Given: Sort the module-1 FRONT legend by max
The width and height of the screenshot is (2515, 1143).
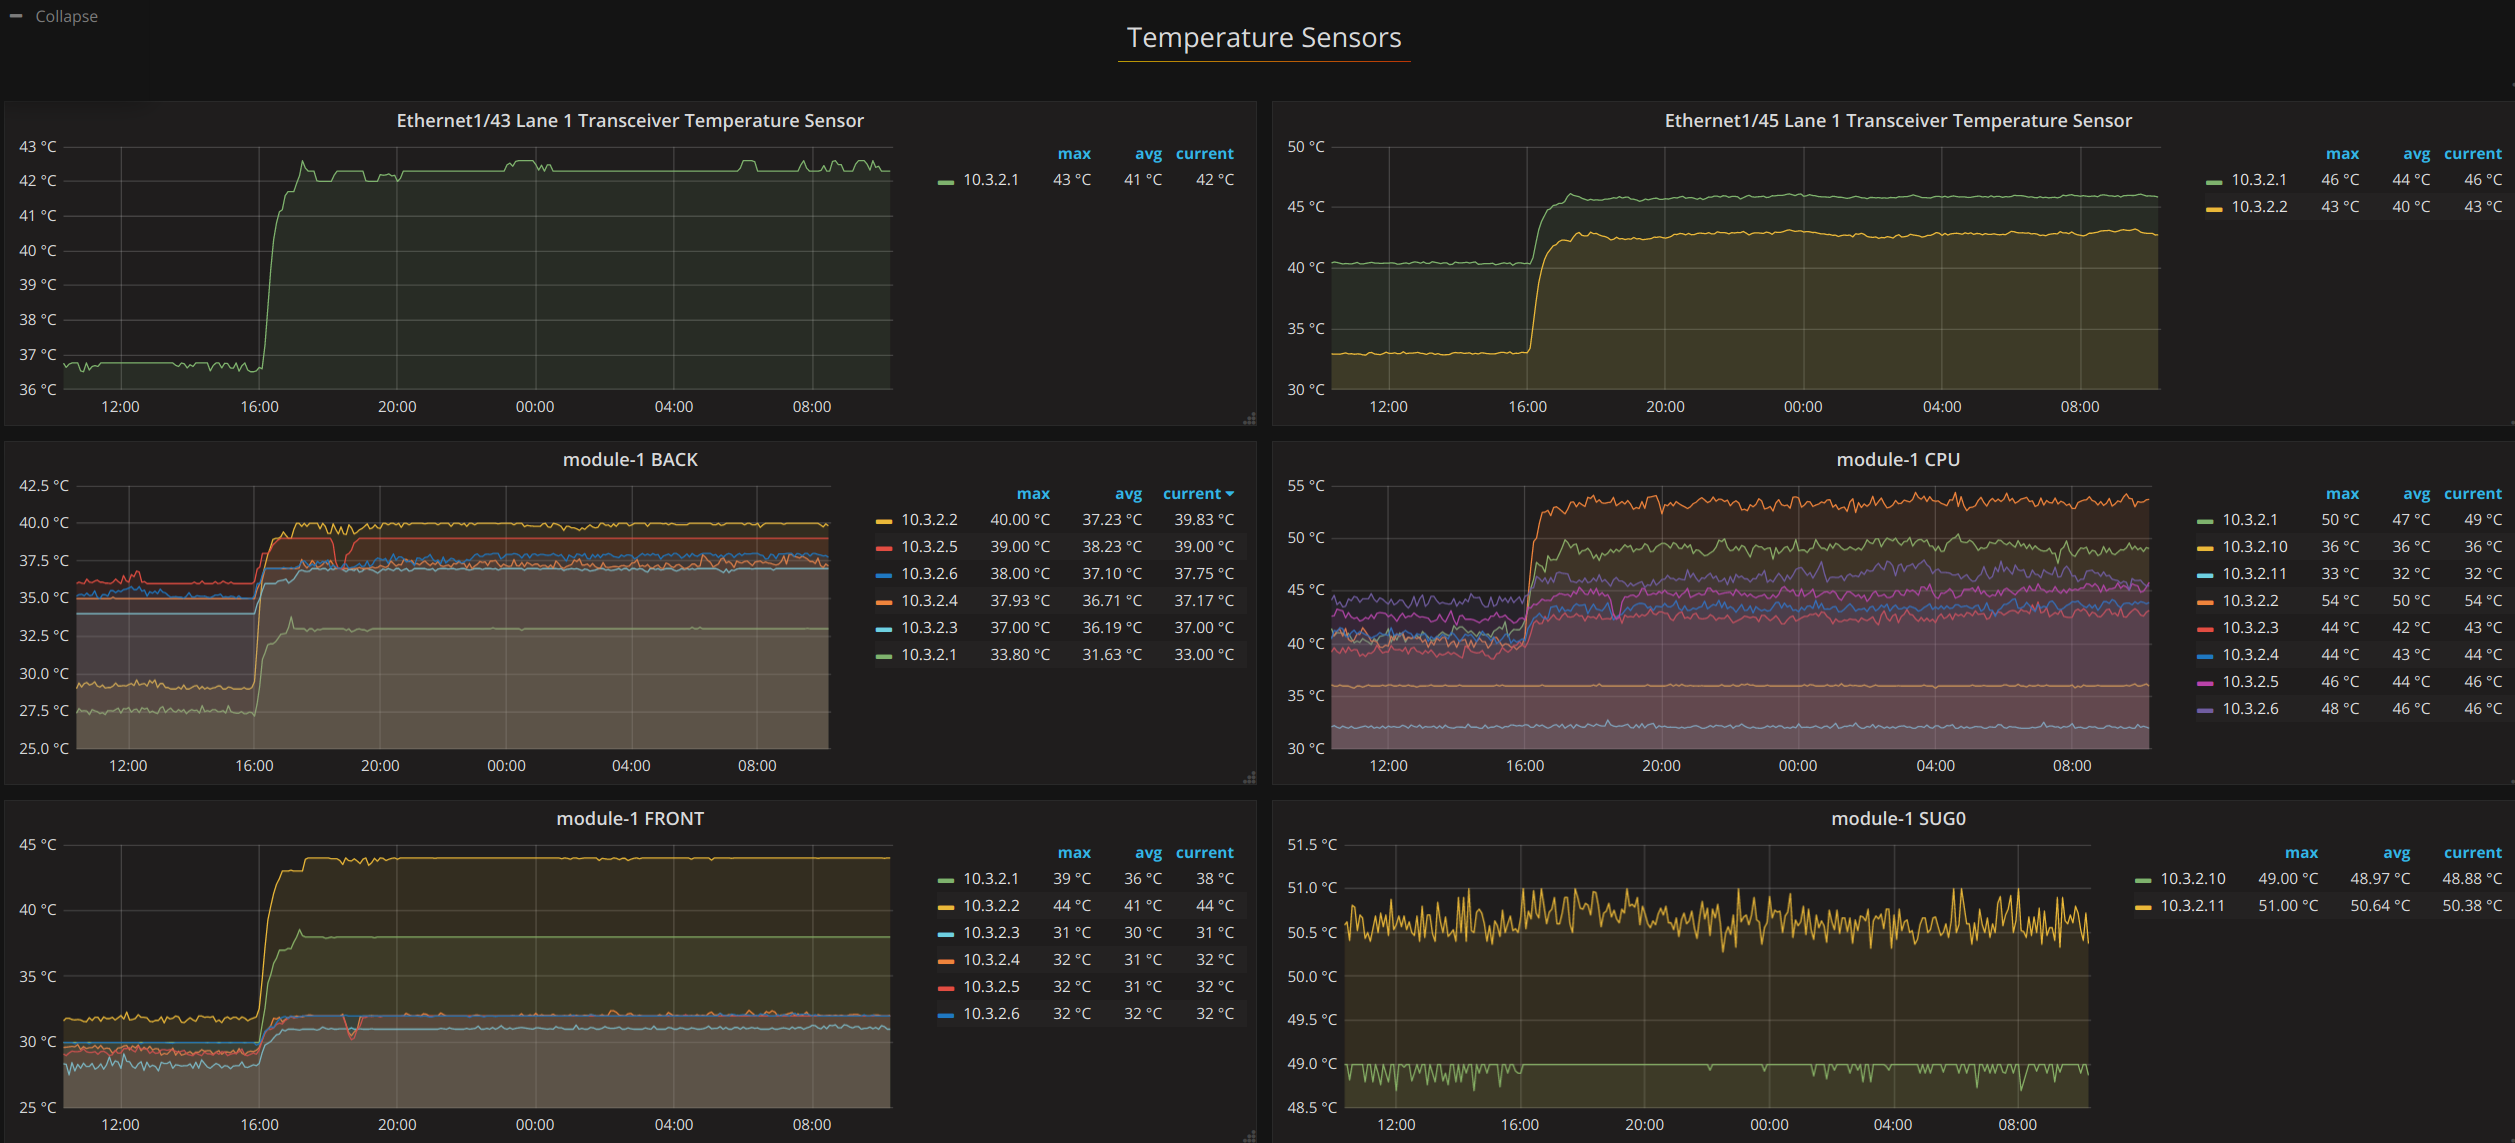Looking at the screenshot, I should (1074, 853).
